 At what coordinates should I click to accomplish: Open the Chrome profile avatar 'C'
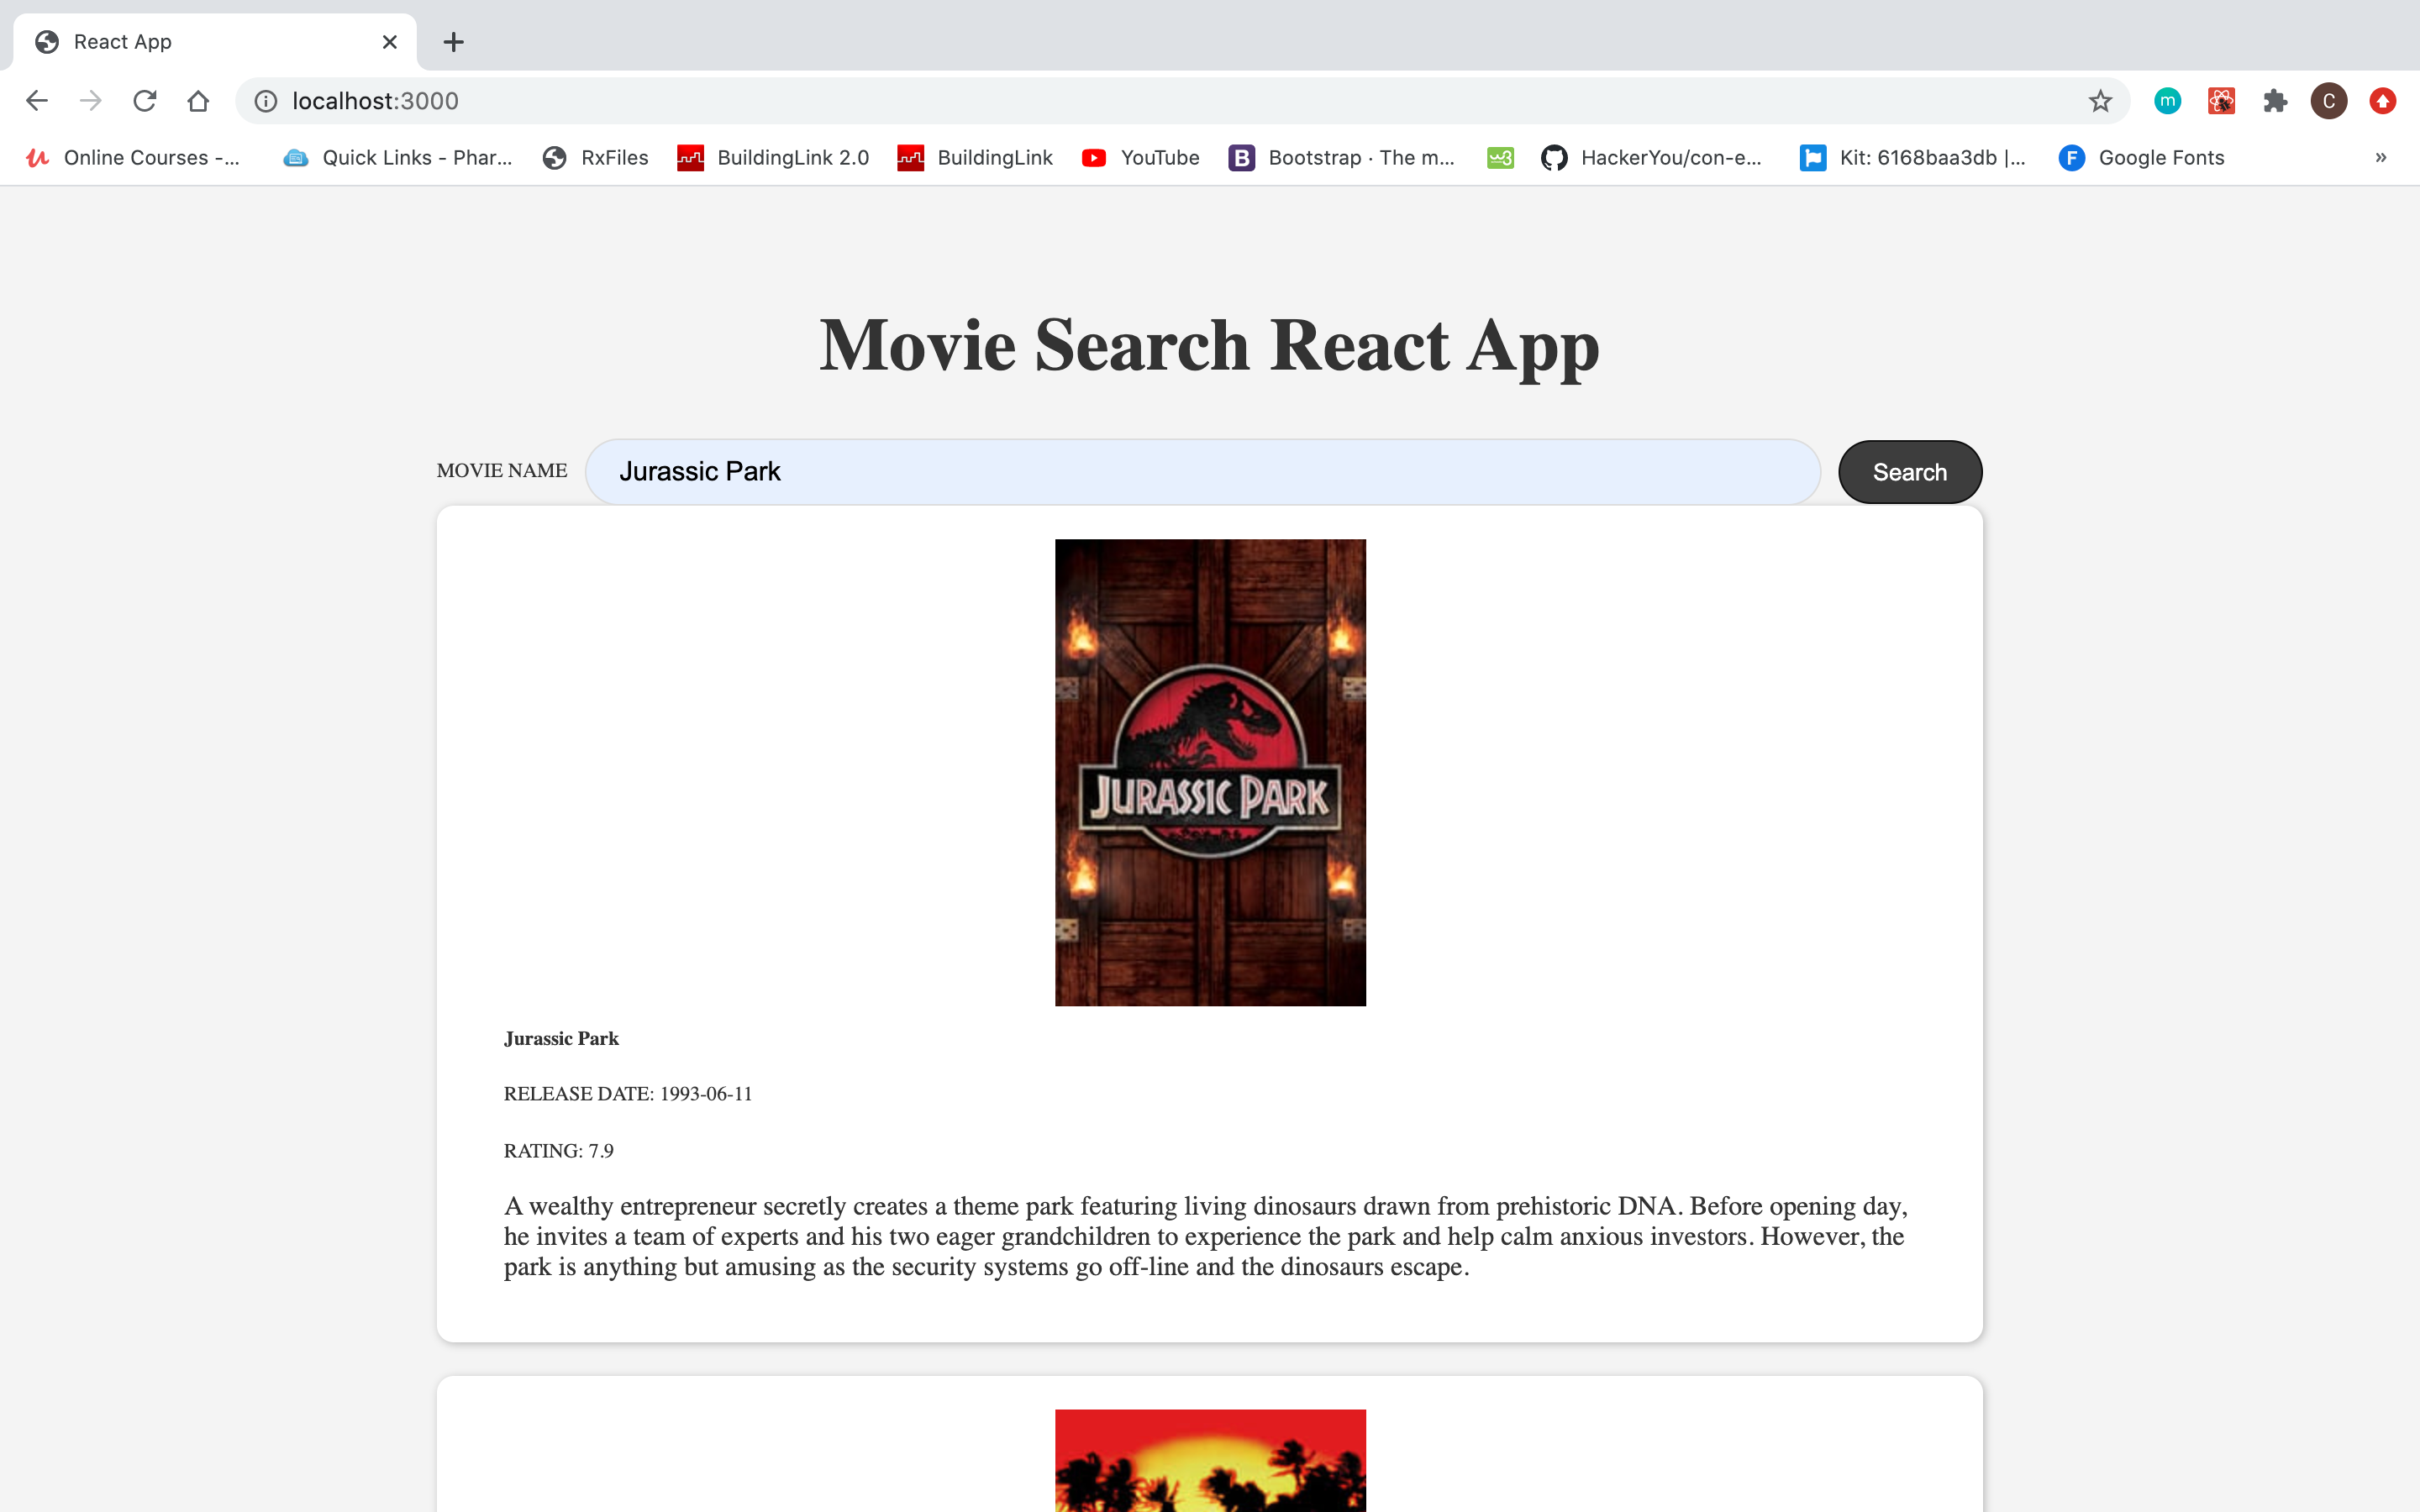click(2329, 101)
